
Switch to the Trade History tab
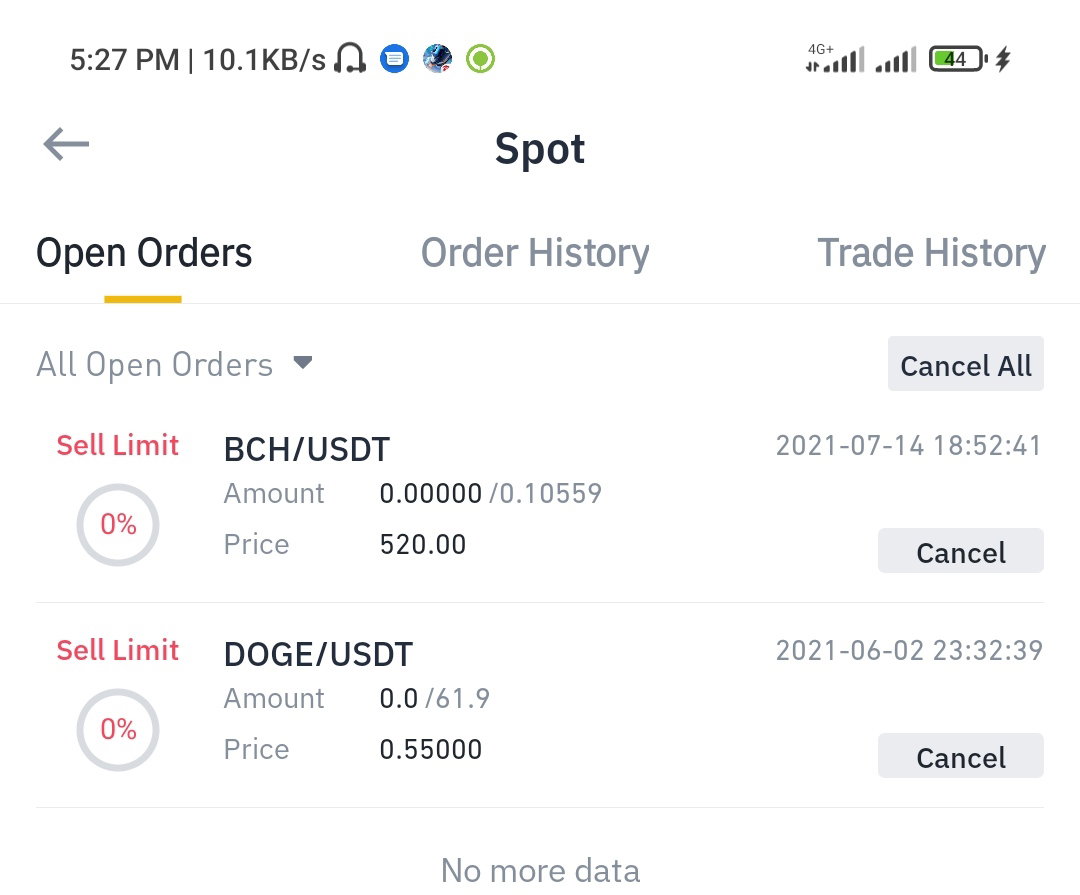pyautogui.click(x=931, y=253)
